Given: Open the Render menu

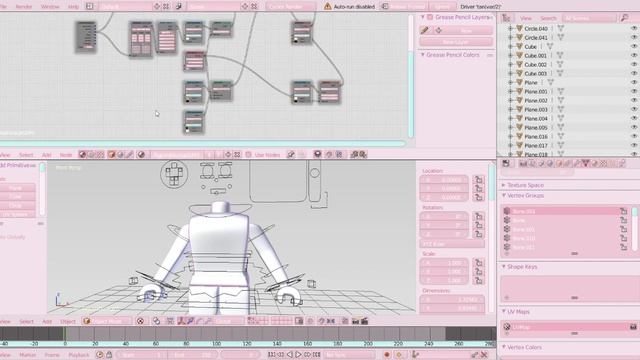Looking at the screenshot, I should click(24, 7).
